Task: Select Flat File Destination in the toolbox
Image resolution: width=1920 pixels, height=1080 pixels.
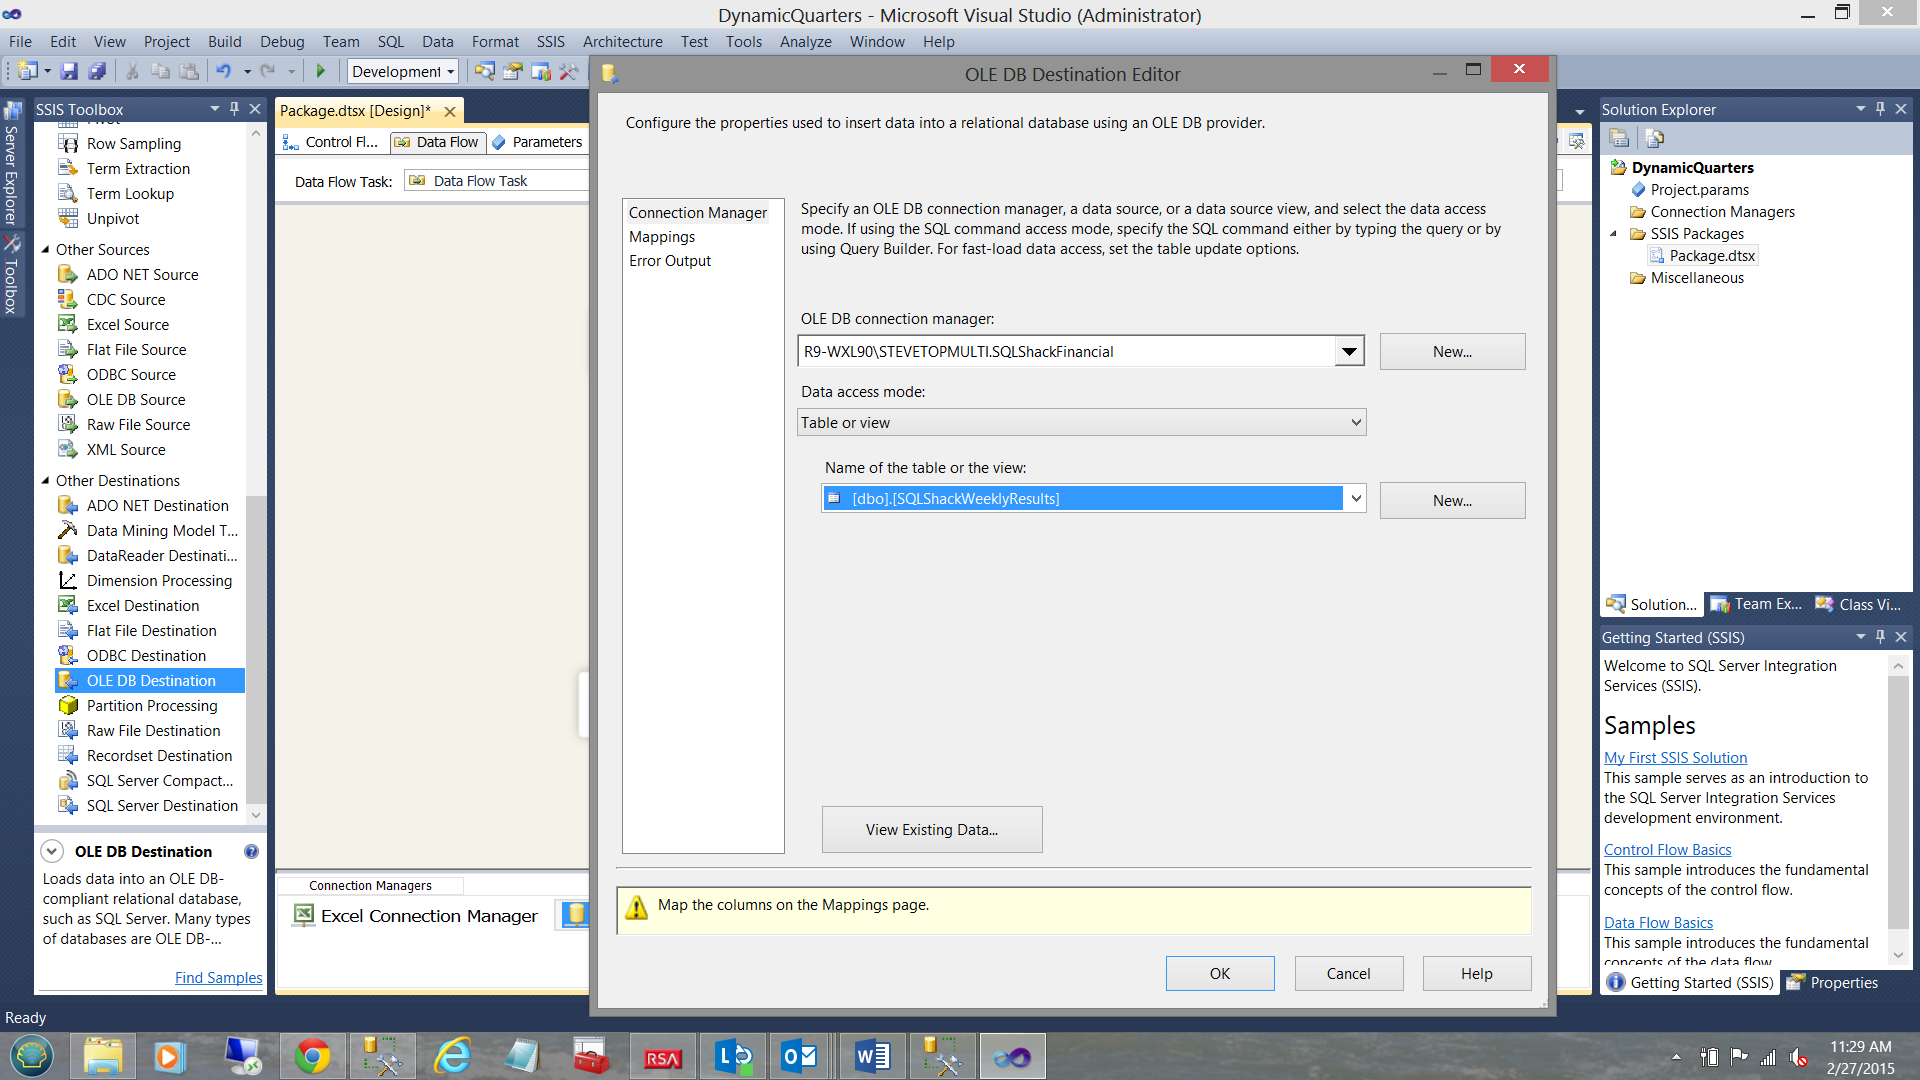Action: click(x=151, y=631)
